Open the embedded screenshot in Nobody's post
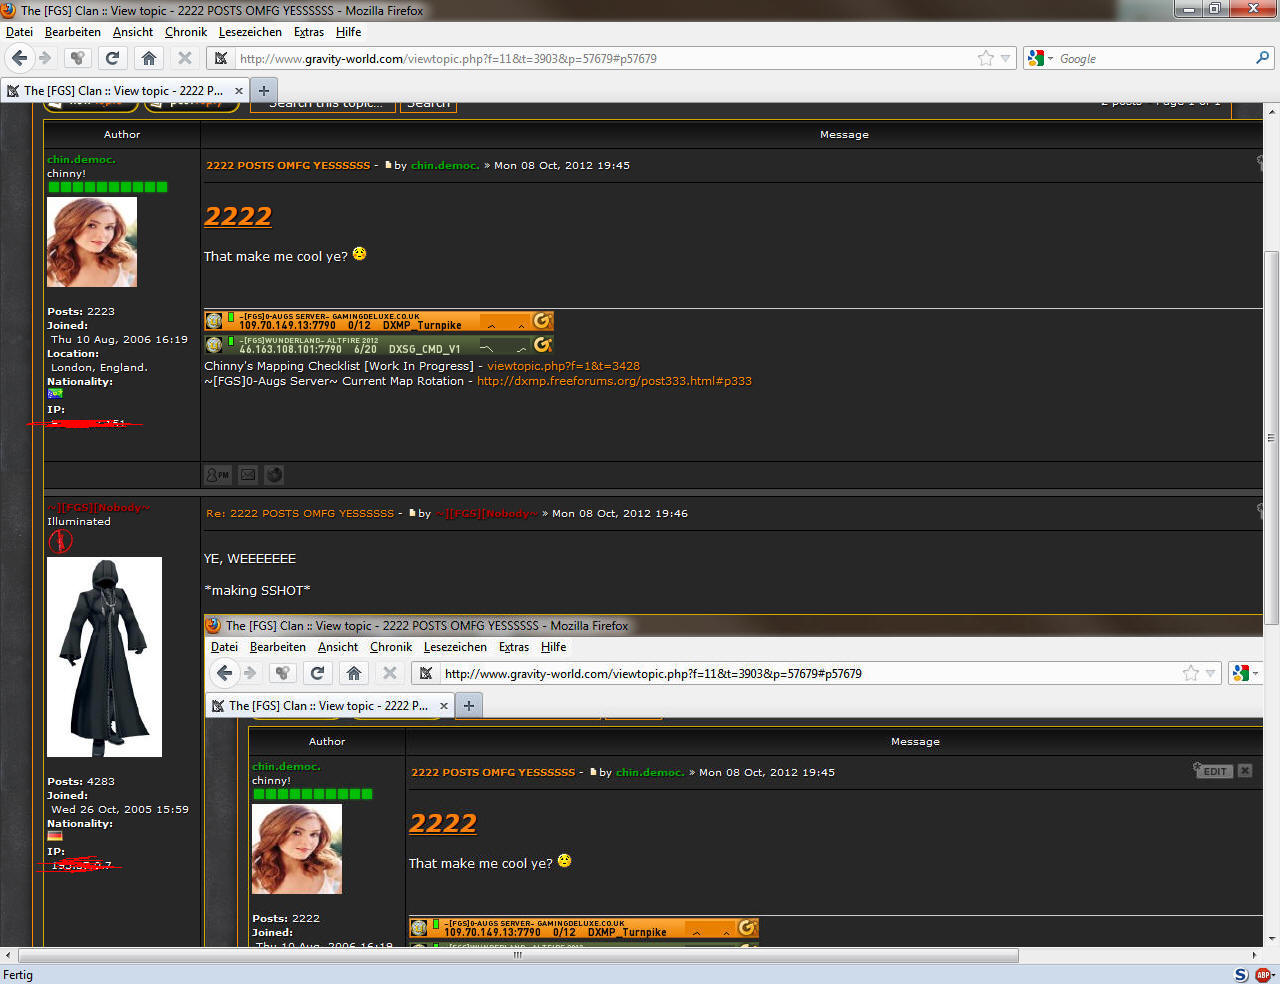 pyautogui.click(x=733, y=780)
